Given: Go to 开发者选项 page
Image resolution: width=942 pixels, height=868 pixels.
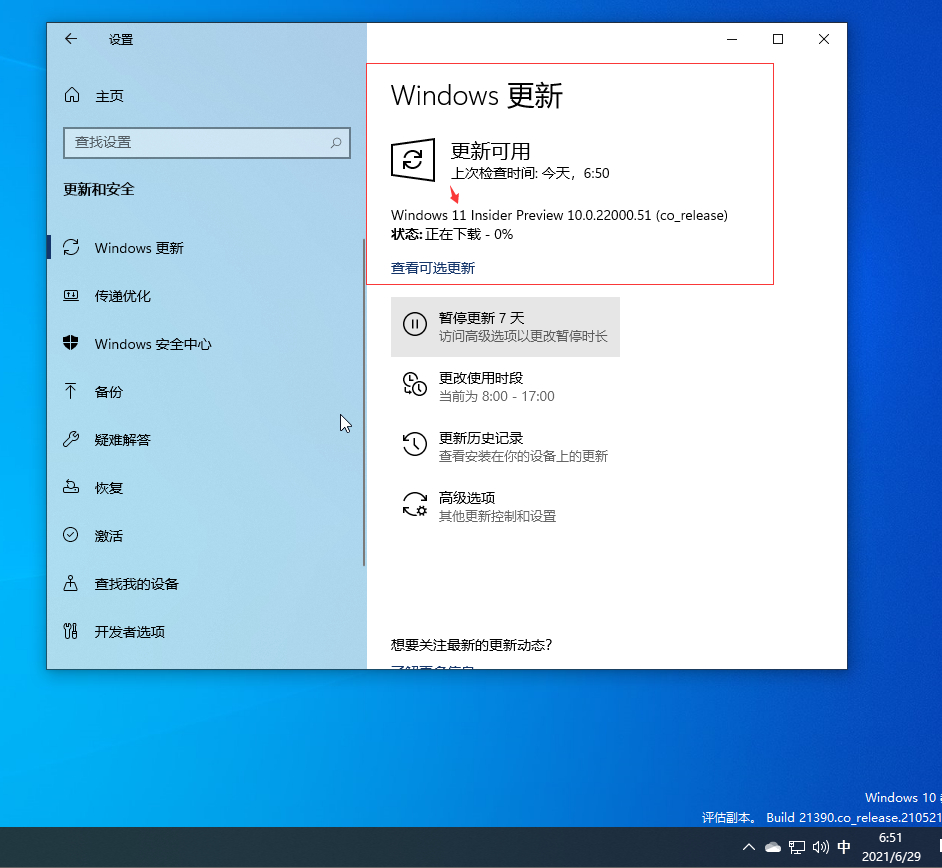Looking at the screenshot, I should [206, 631].
